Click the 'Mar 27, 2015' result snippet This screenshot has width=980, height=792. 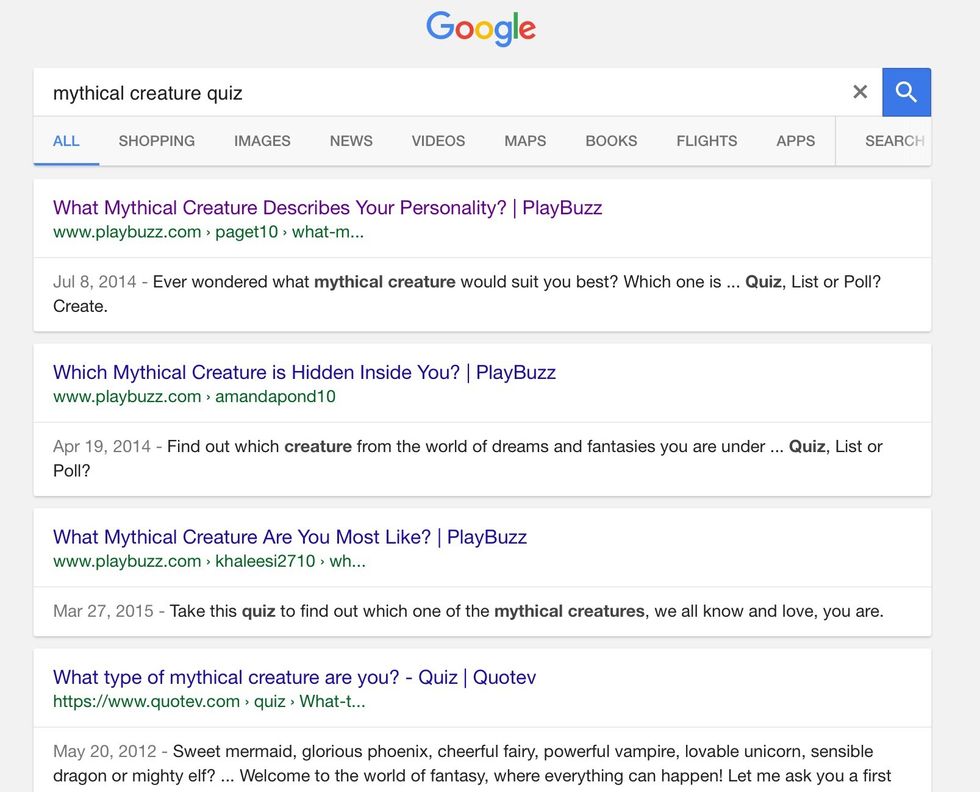468,611
